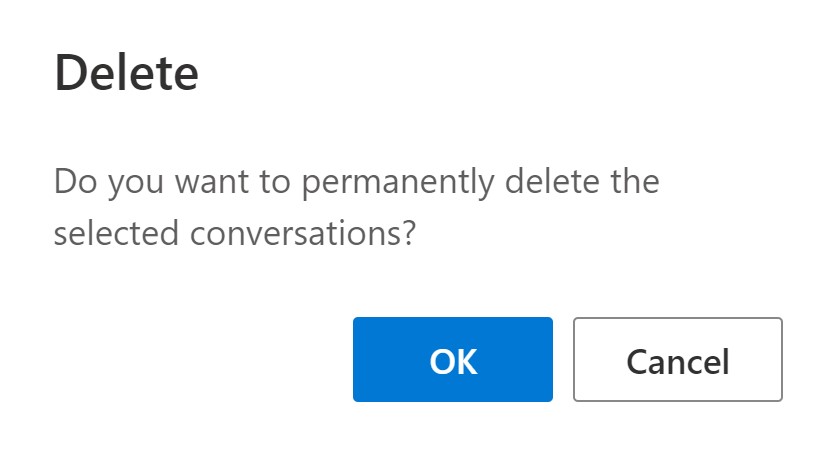Choose Cancel to keep conversations
The image size is (835, 455).
point(678,360)
